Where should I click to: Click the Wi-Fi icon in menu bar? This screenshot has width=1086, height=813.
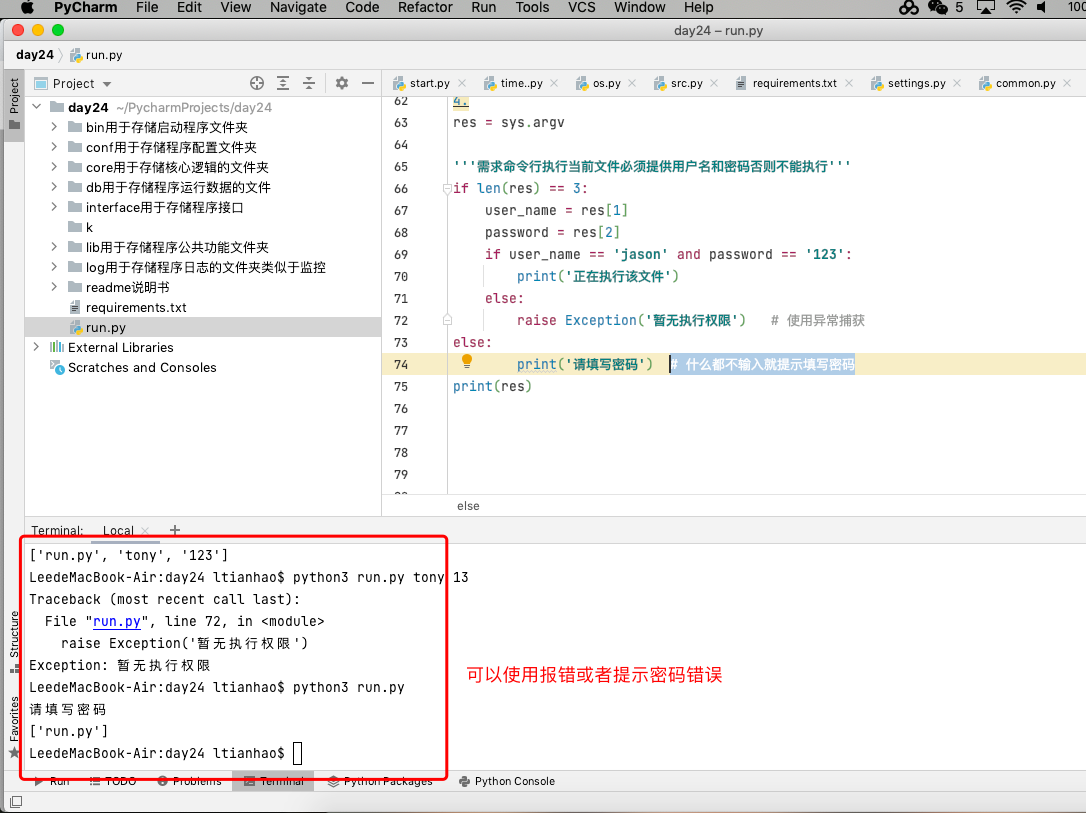point(1016,8)
